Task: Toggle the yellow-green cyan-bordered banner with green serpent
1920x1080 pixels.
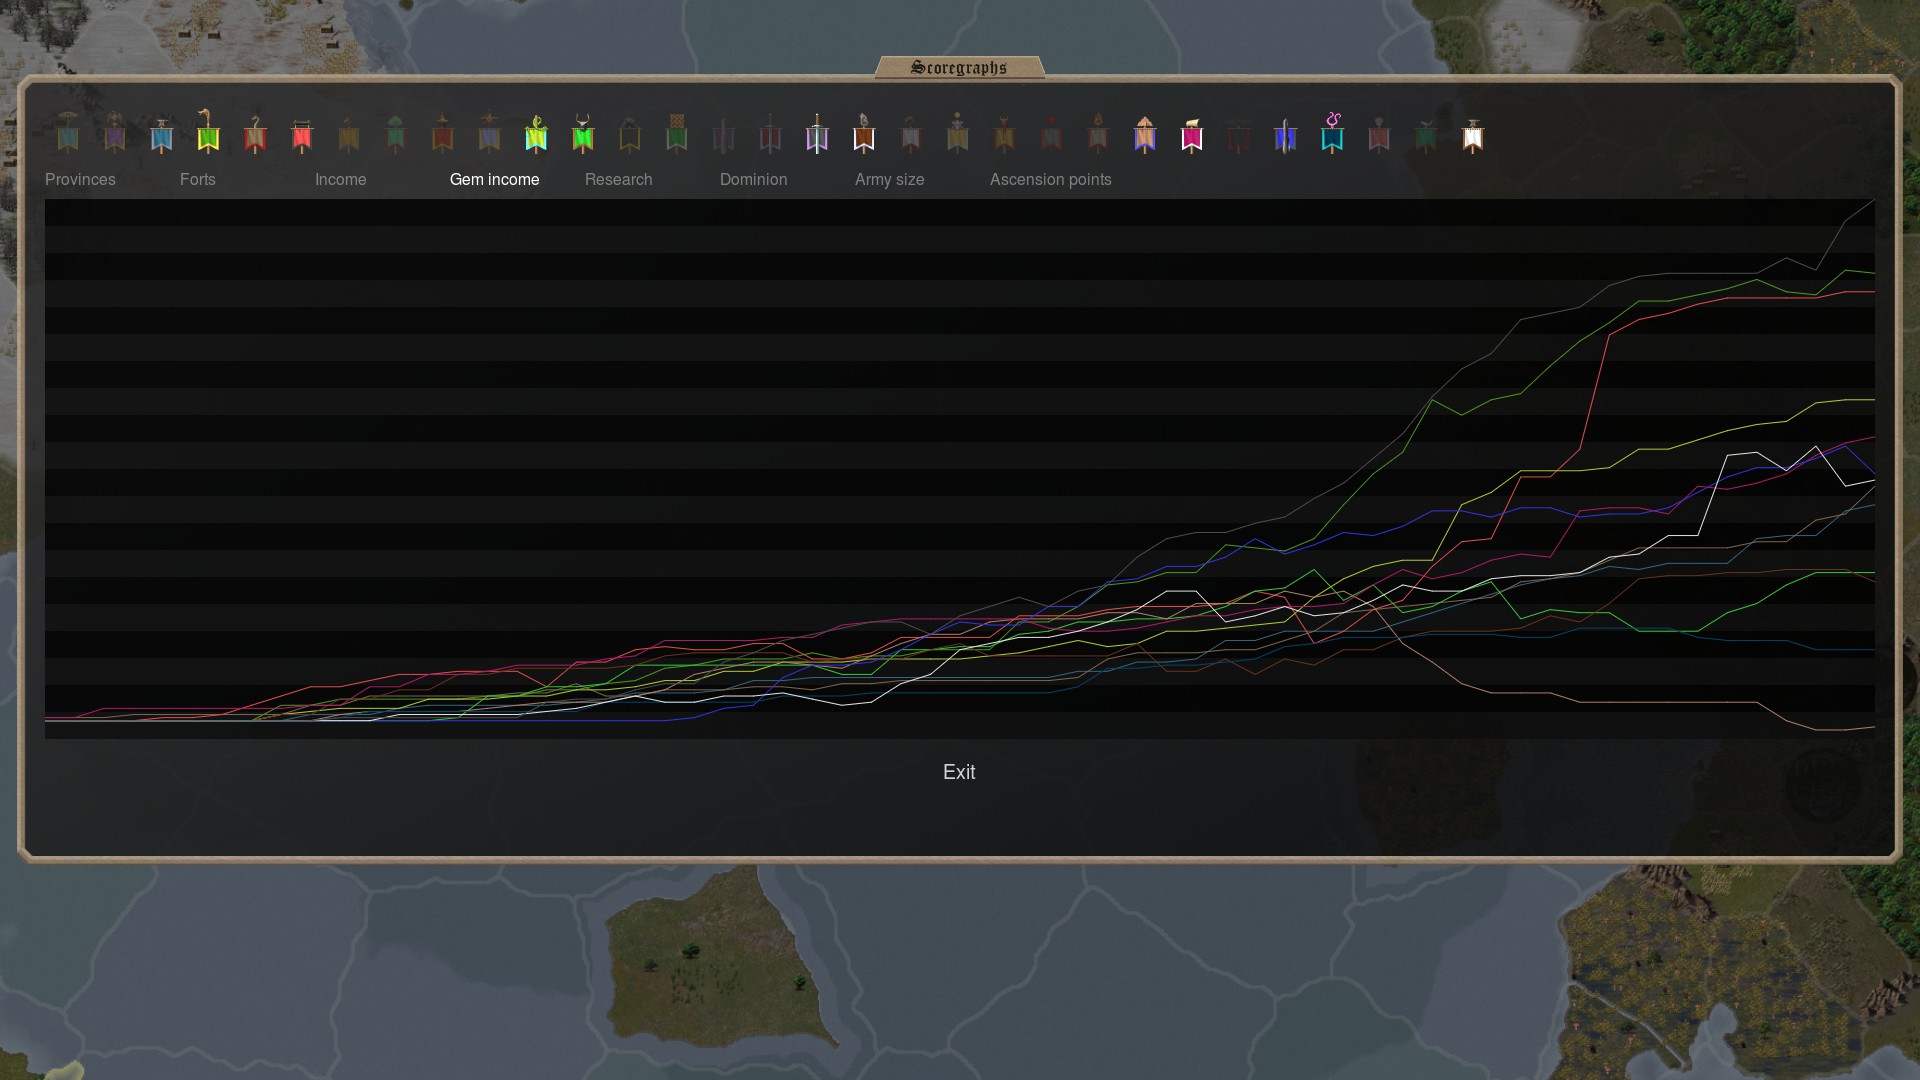Action: click(536, 132)
